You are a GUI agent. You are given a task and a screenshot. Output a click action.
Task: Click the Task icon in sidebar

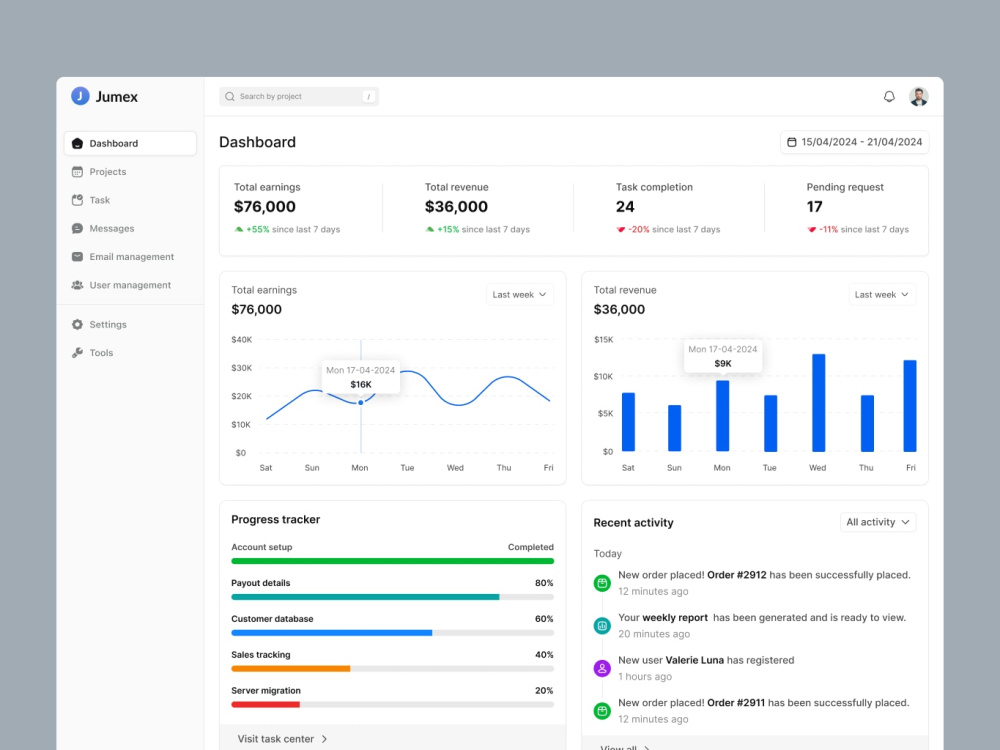pos(77,200)
